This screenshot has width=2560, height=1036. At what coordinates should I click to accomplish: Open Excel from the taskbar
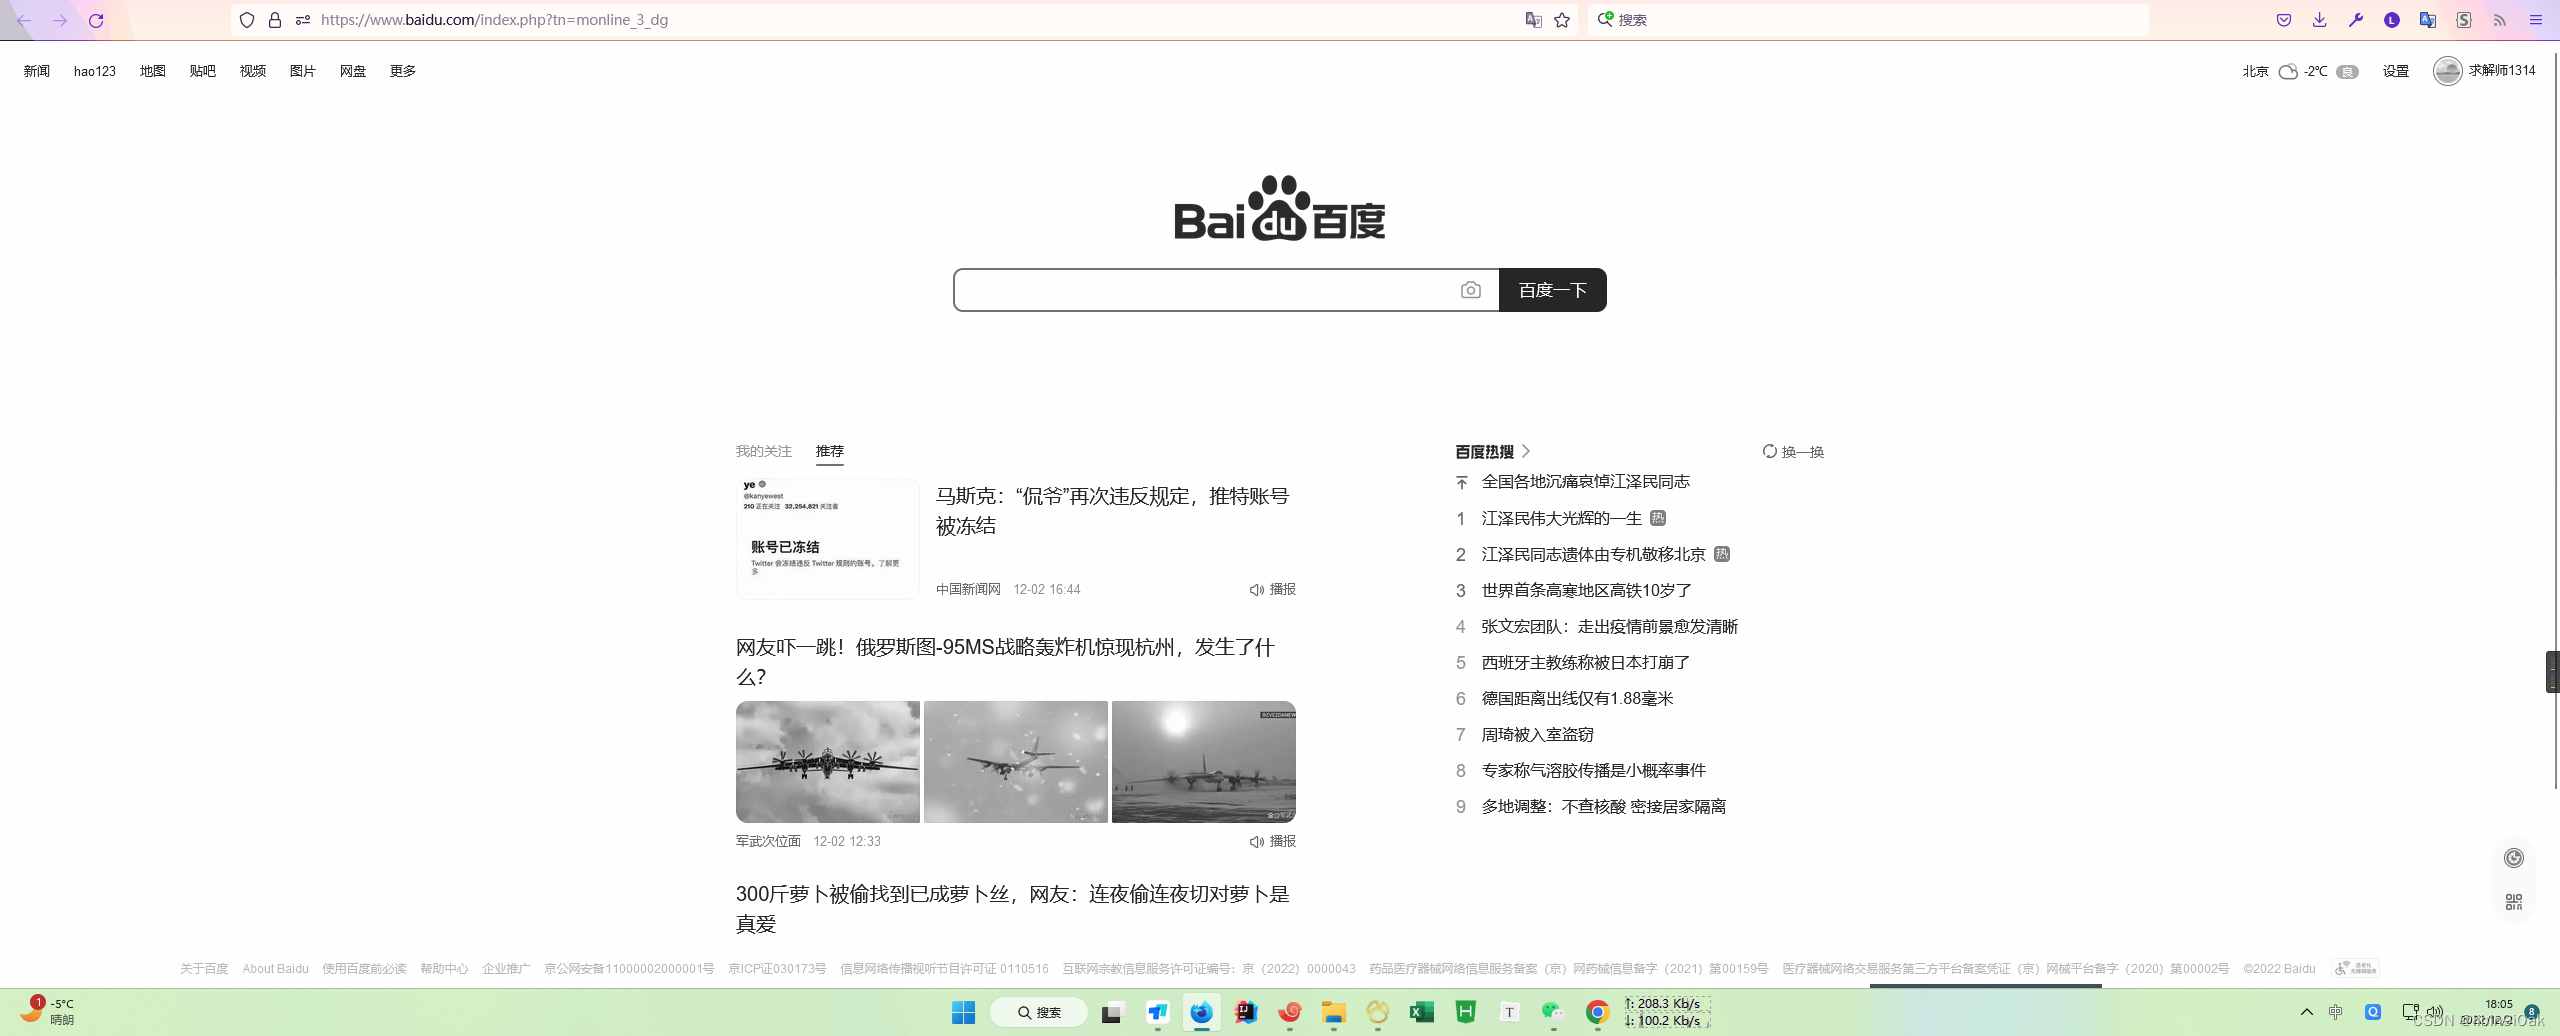(1421, 1013)
